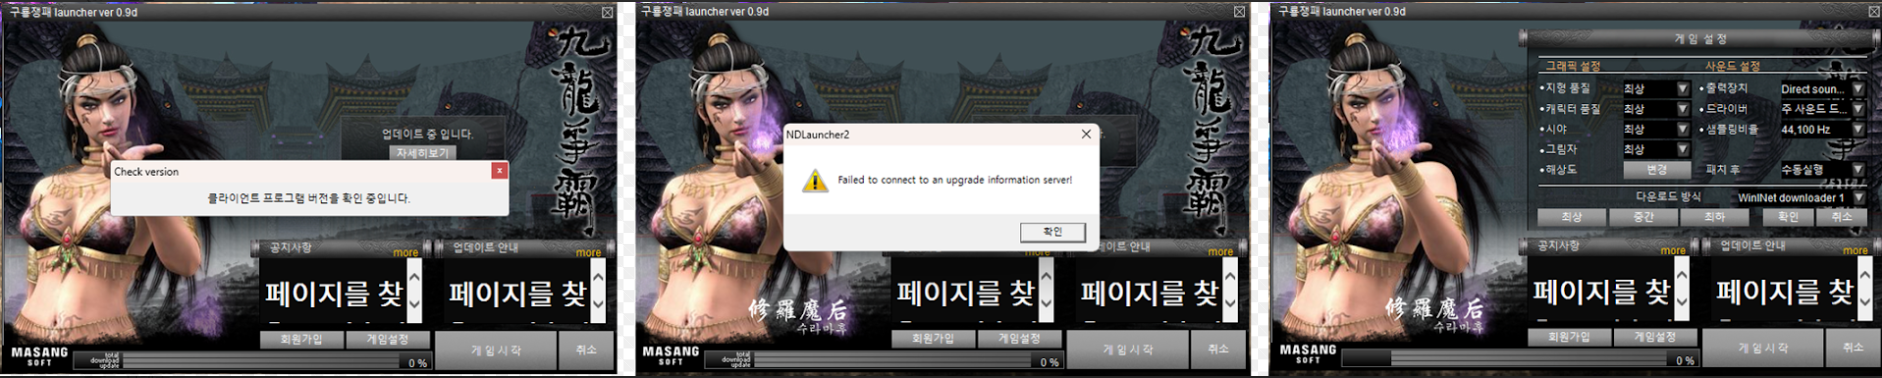
Task: Click 회원가입 in the Check version launcher
Action: pyautogui.click(x=301, y=339)
